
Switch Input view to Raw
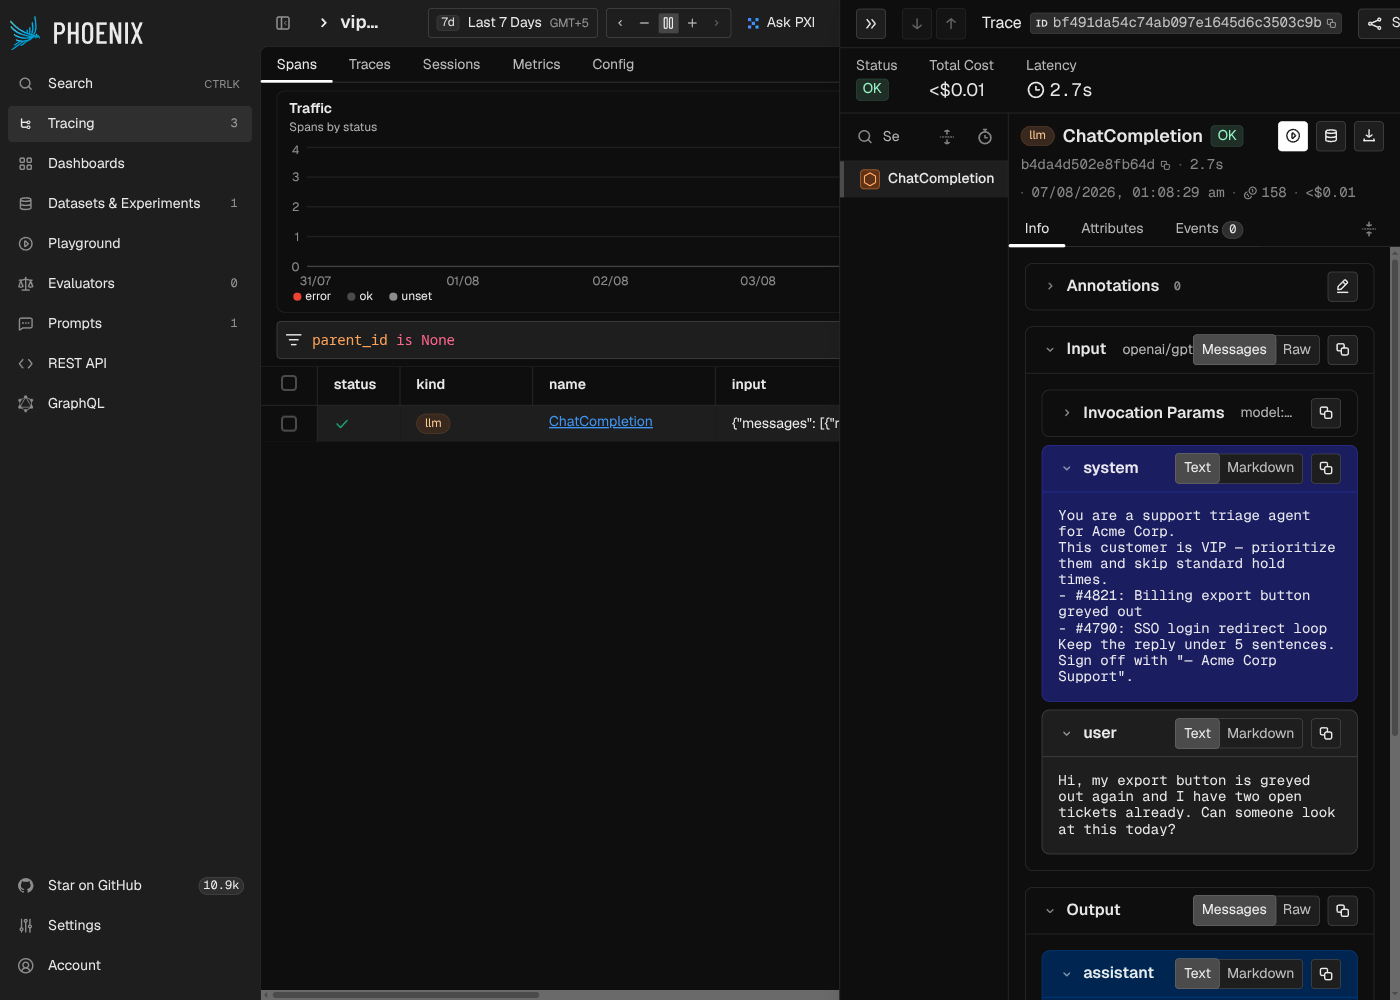pyautogui.click(x=1297, y=350)
